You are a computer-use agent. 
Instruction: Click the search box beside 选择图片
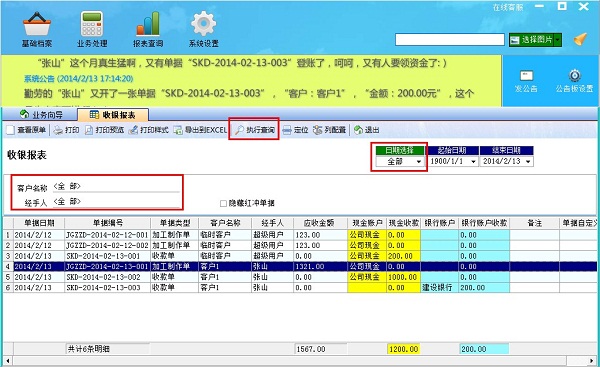[x=450, y=40]
